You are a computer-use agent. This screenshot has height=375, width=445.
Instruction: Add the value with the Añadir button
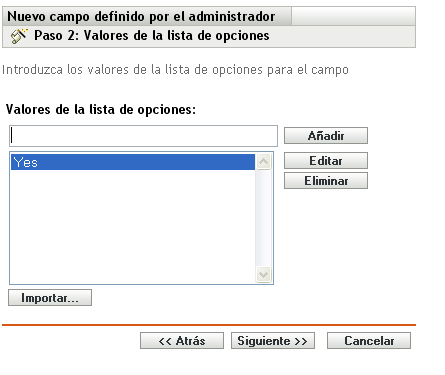(x=326, y=136)
